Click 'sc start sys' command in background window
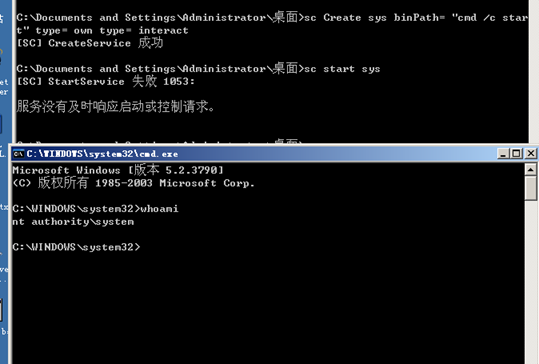This screenshot has width=539, height=364. click(342, 69)
